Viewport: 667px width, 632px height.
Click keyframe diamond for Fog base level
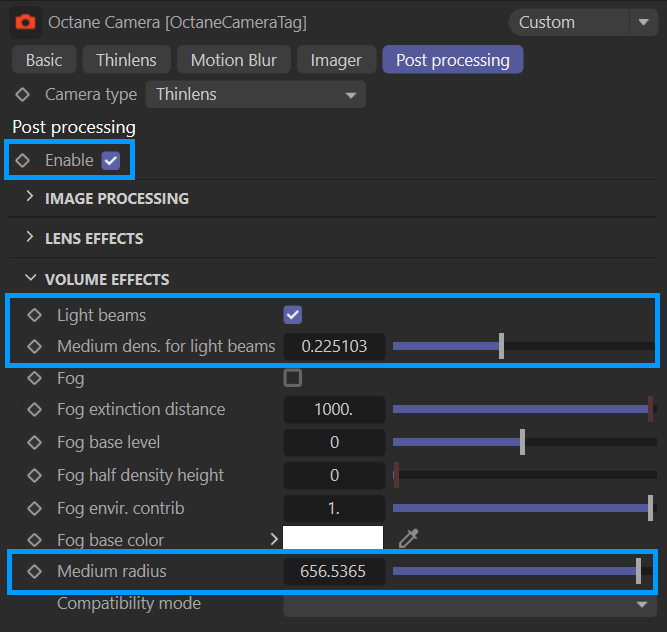point(35,442)
